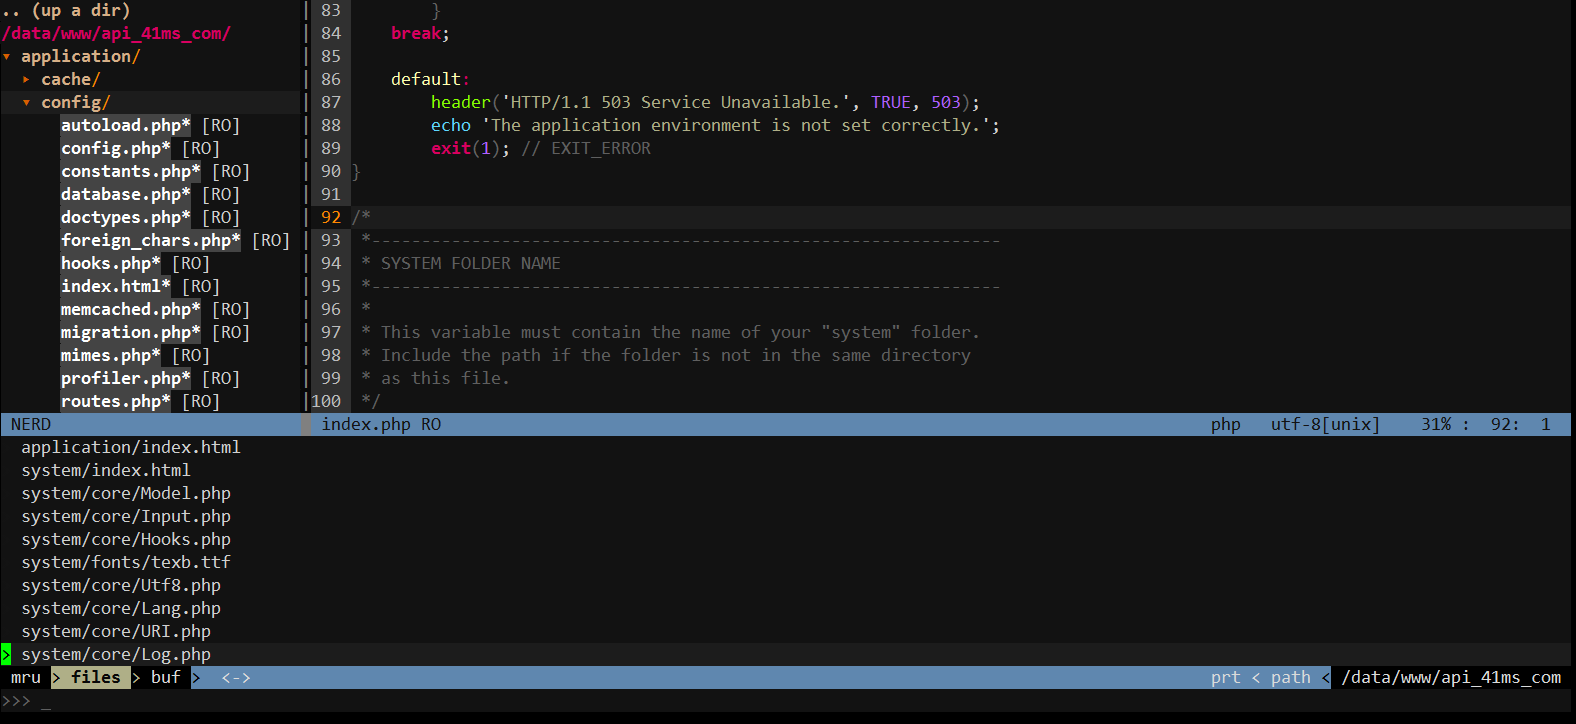Click the /data/www/api_41ms_com working directory

coord(1451,678)
